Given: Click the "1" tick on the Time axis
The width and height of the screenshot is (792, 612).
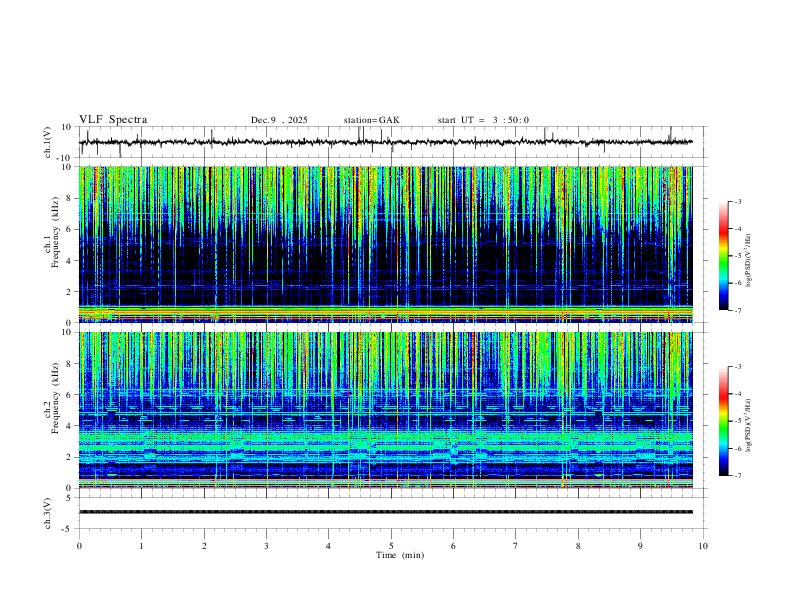Looking at the screenshot, I should click(x=141, y=546).
